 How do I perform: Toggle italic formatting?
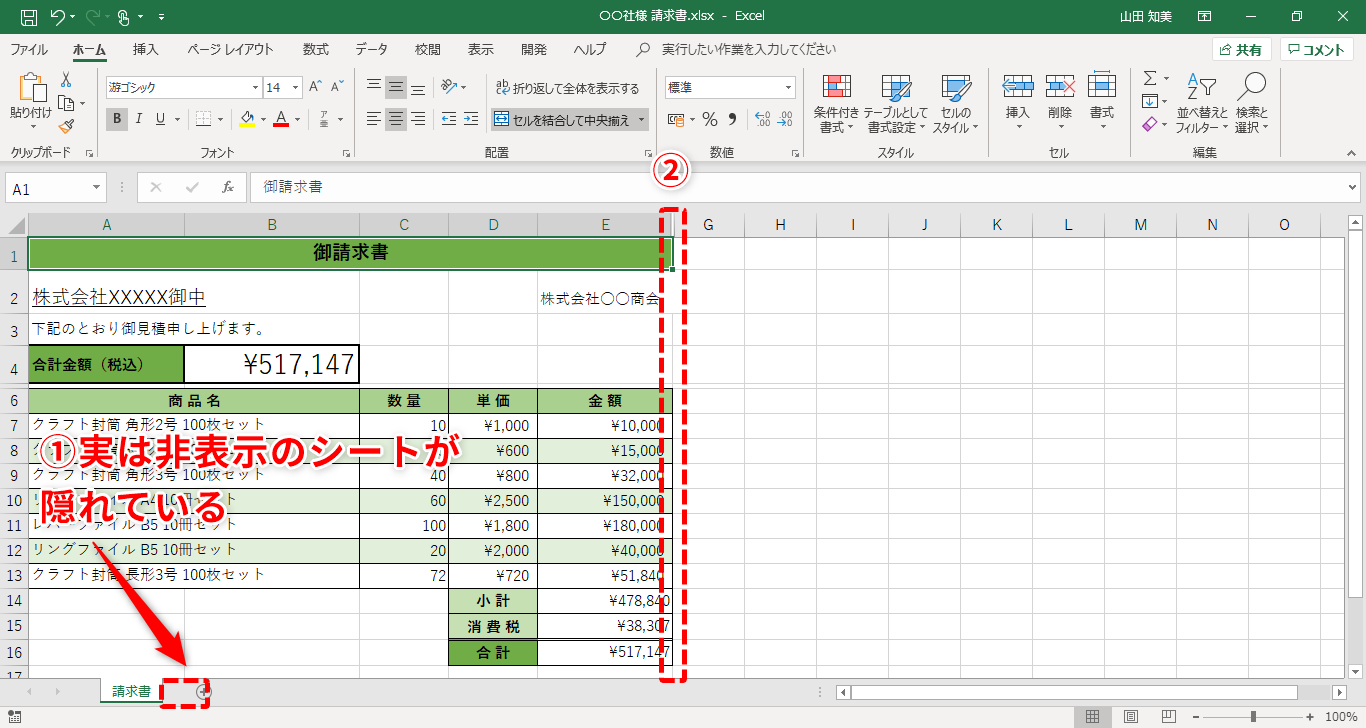click(138, 119)
